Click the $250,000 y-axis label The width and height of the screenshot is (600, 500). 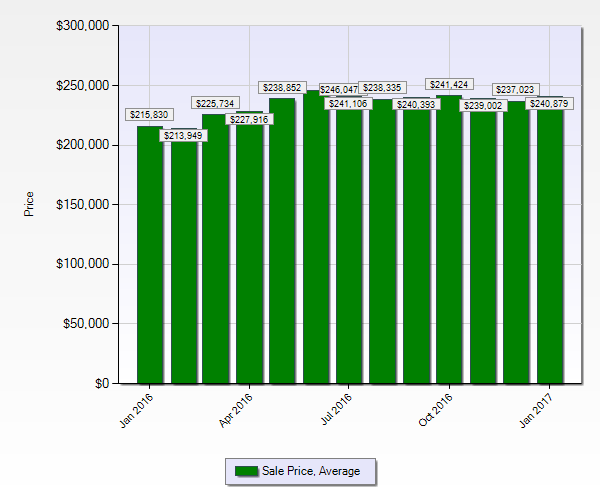[x=83, y=85]
